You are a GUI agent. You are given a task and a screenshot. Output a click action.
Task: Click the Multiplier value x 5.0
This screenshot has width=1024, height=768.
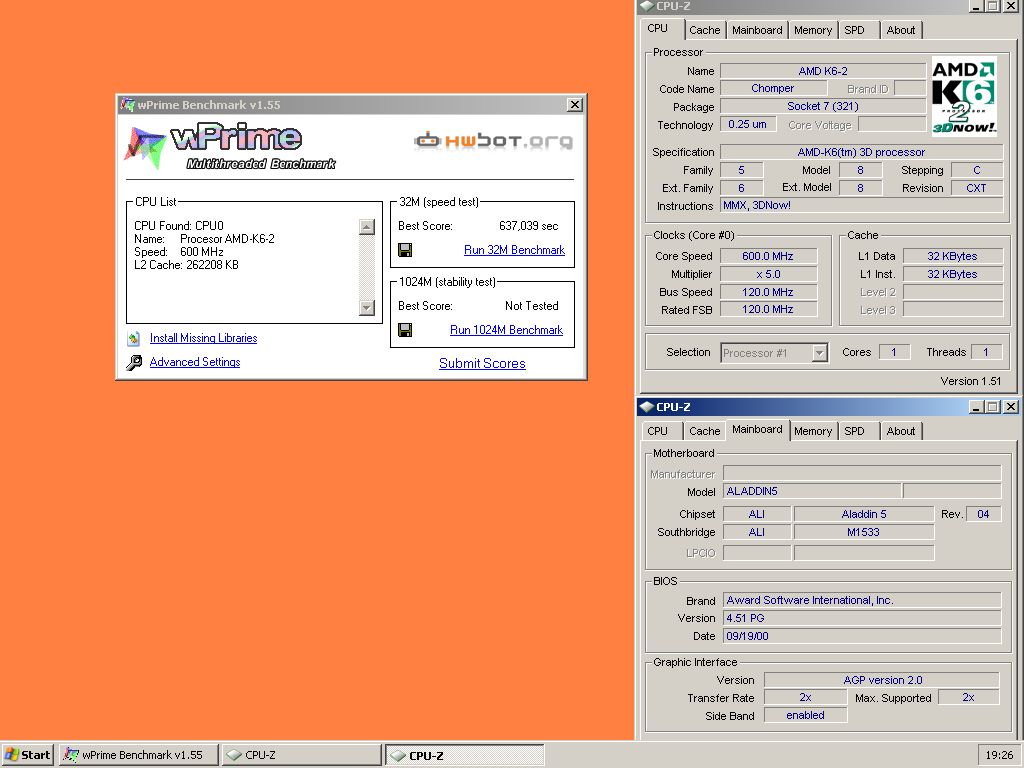point(769,274)
